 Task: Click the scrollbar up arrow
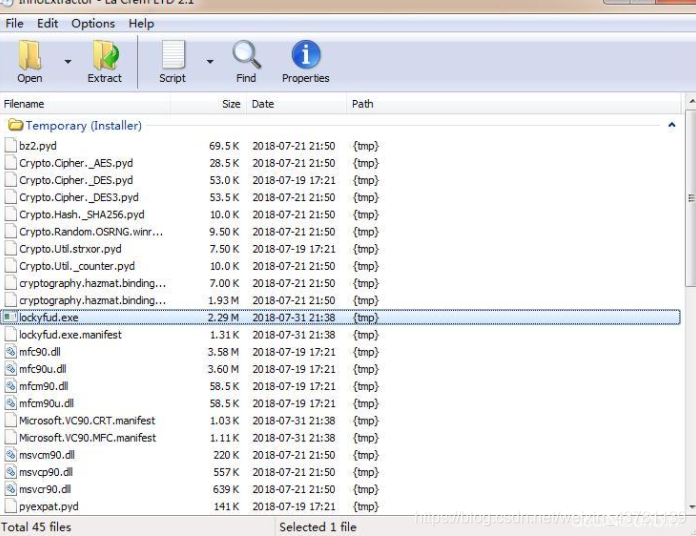tap(691, 102)
